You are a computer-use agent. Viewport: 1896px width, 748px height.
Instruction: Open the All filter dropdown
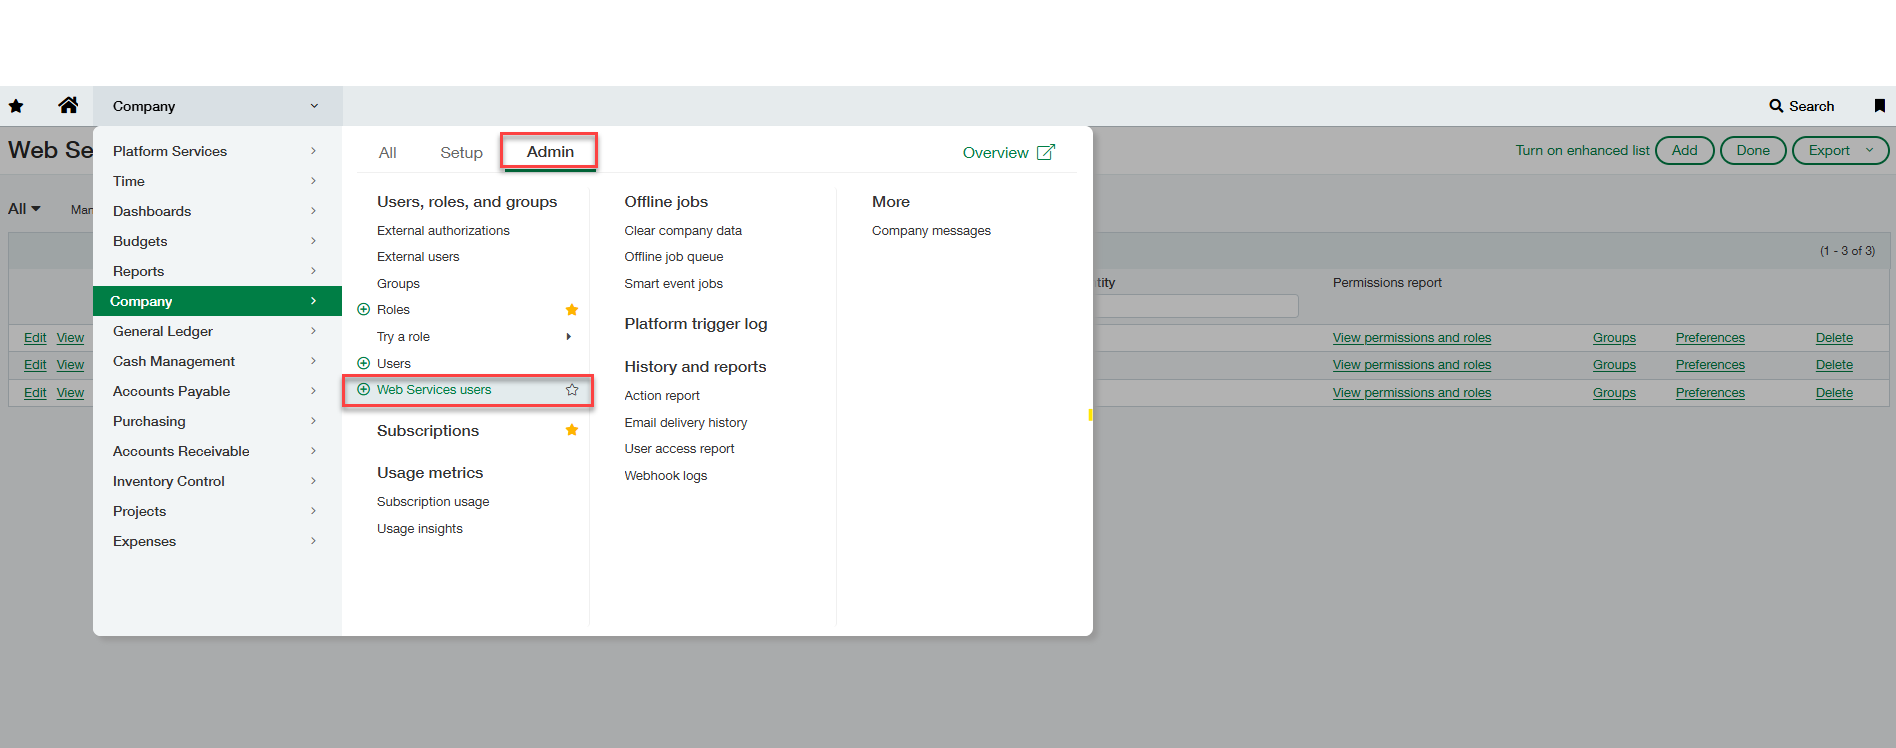(24, 209)
